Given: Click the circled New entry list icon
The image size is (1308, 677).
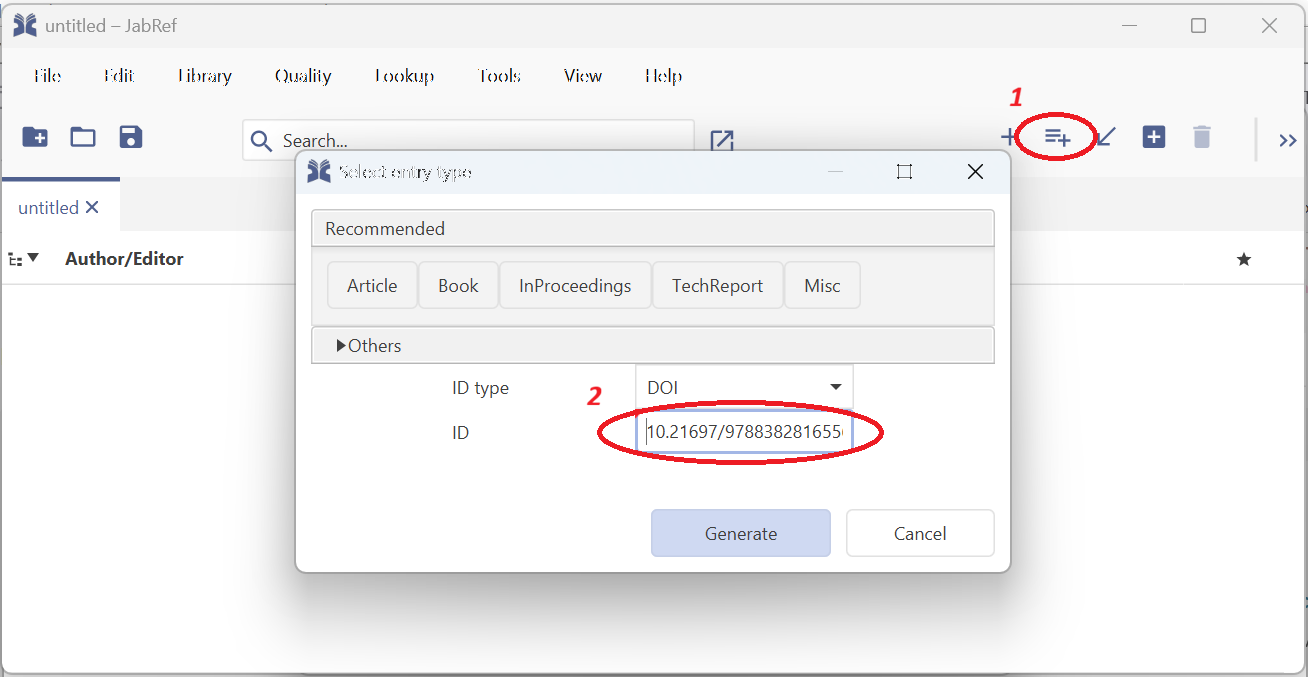Looking at the screenshot, I should (1057, 137).
